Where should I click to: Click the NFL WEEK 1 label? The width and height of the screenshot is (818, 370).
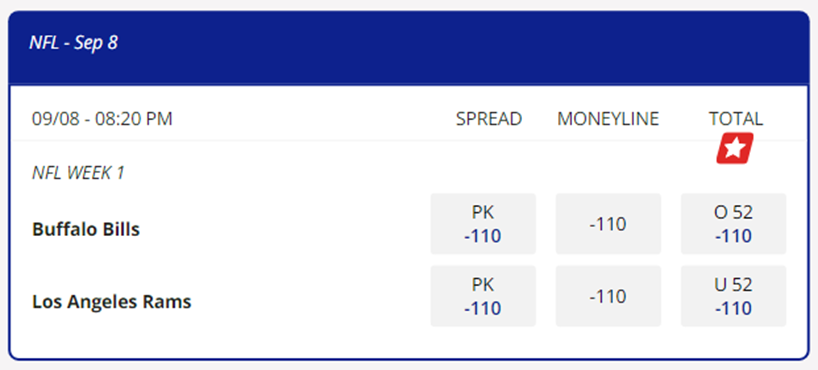(78, 173)
